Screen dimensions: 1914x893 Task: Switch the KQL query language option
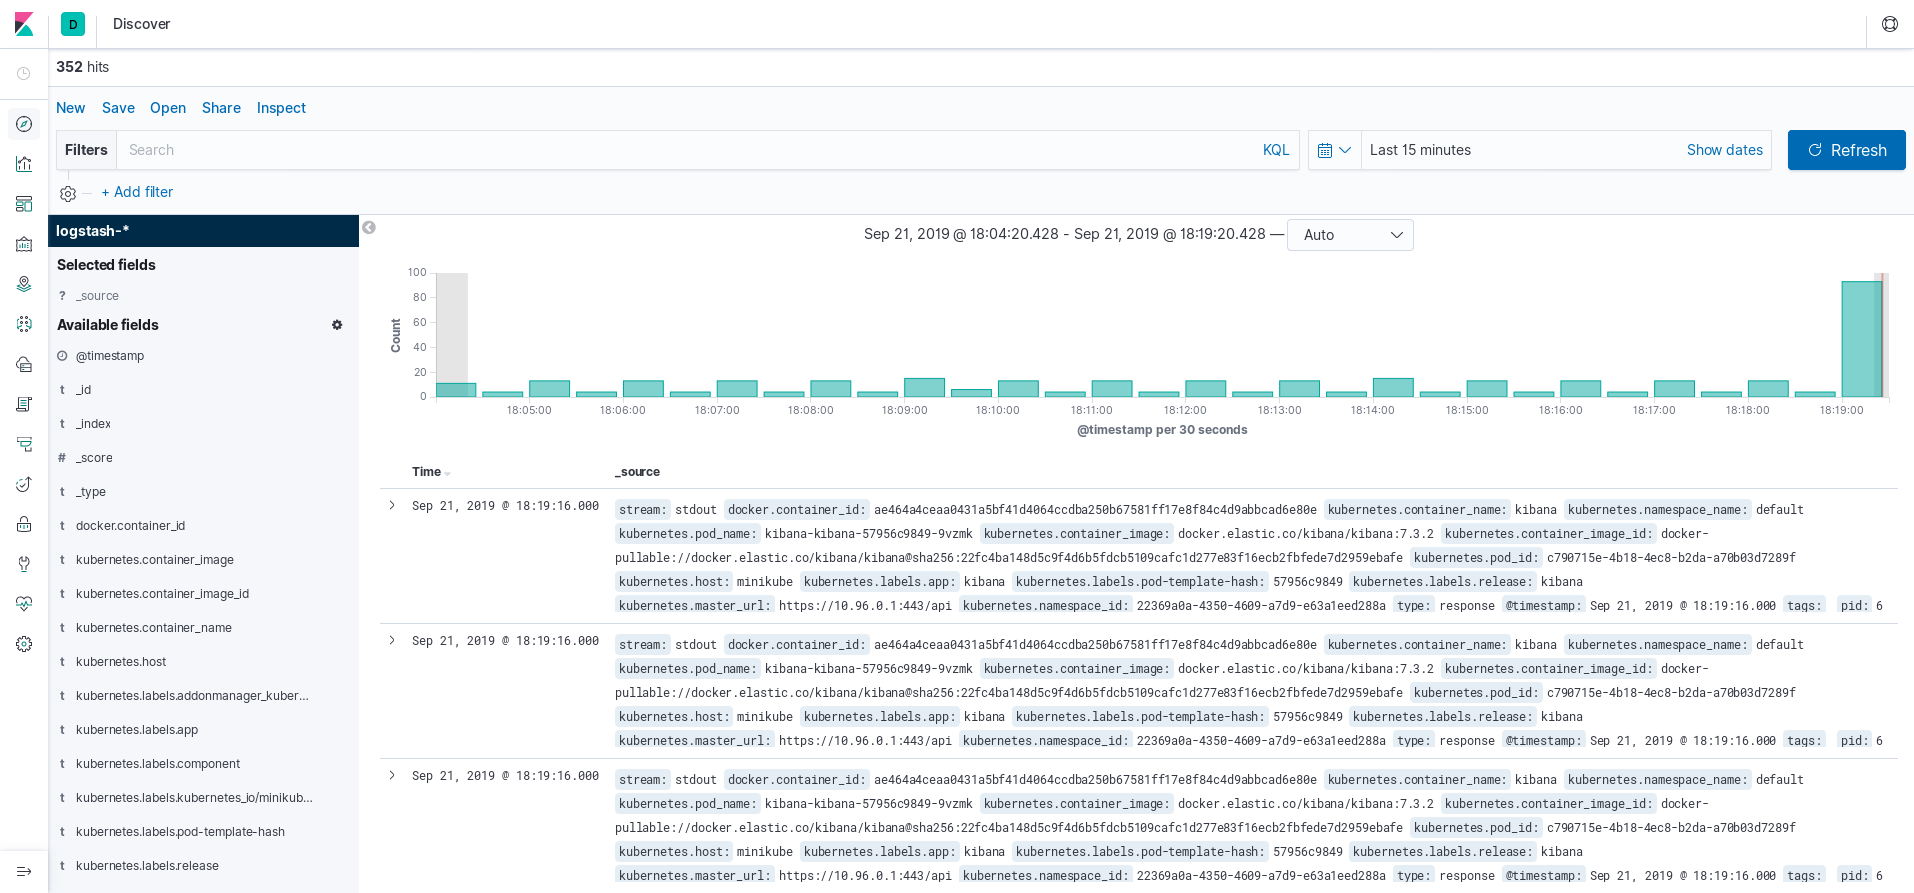pos(1275,150)
